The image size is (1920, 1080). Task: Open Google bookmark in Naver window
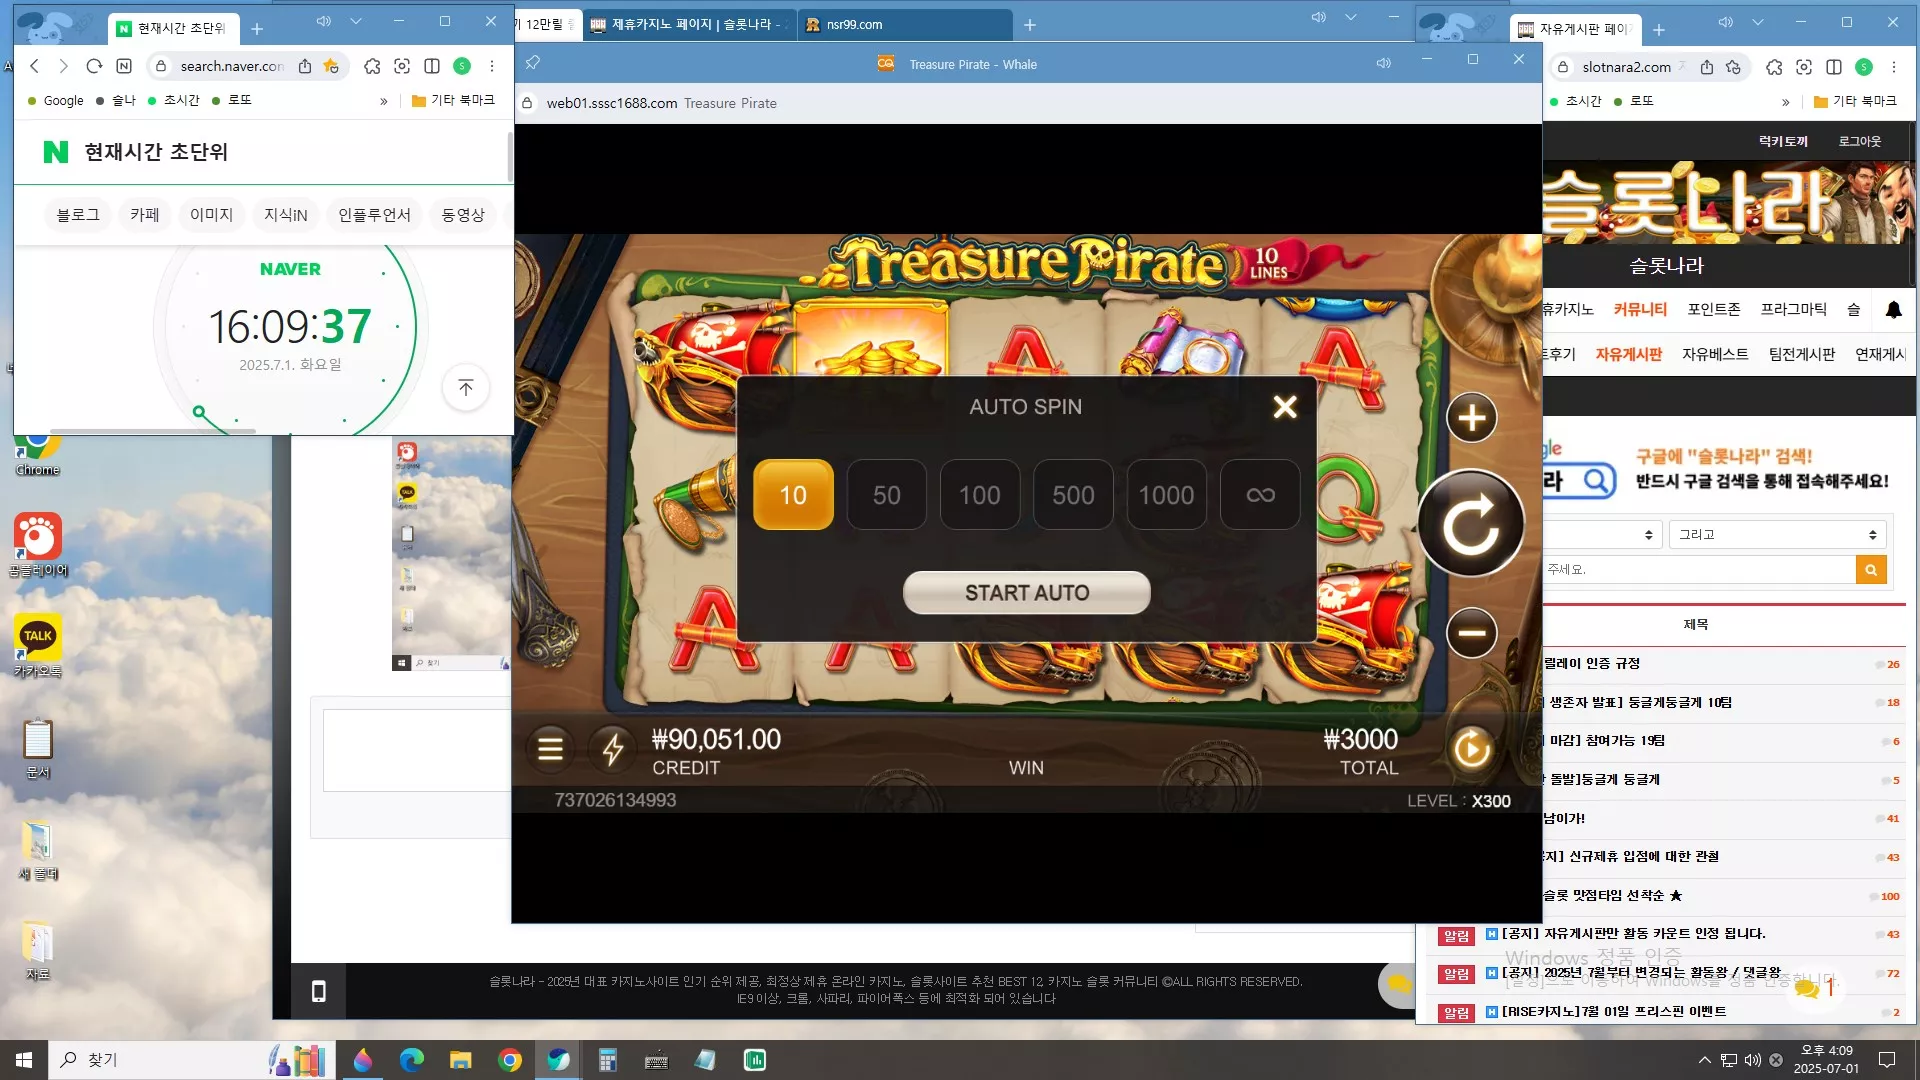(x=55, y=101)
